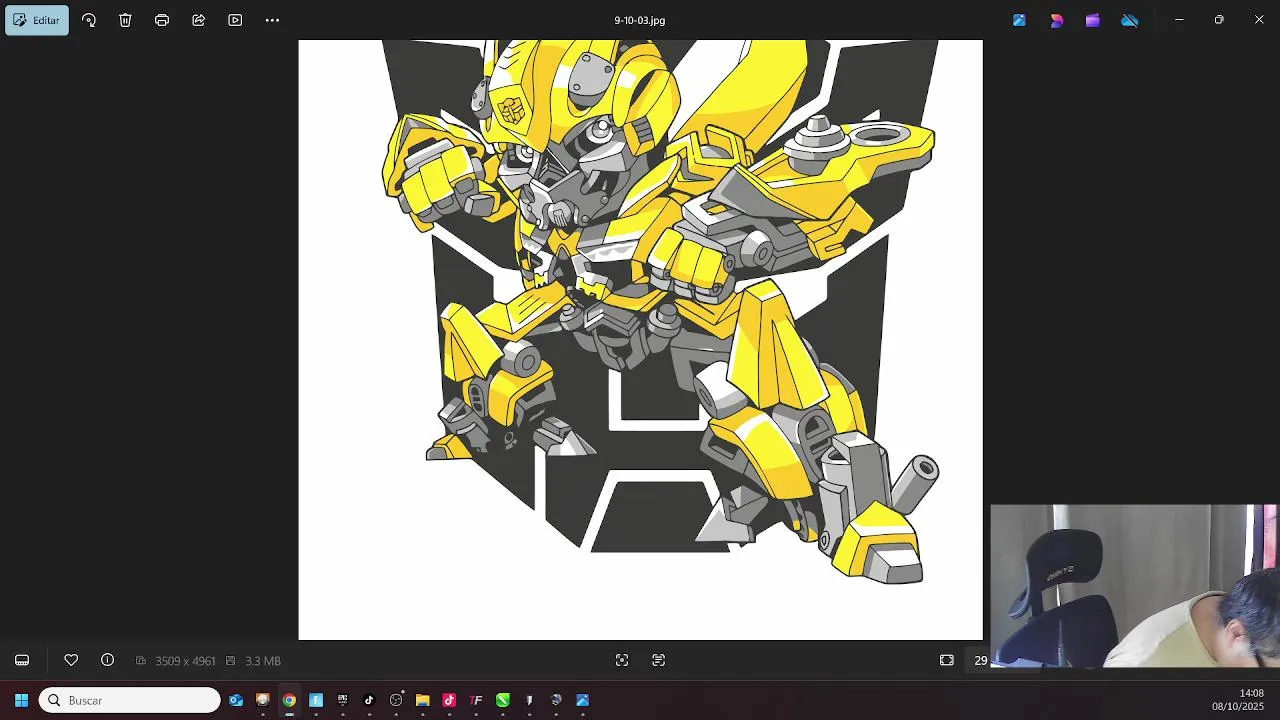Start slideshow with the play icon
The width and height of the screenshot is (1280, 720).
pos(235,20)
